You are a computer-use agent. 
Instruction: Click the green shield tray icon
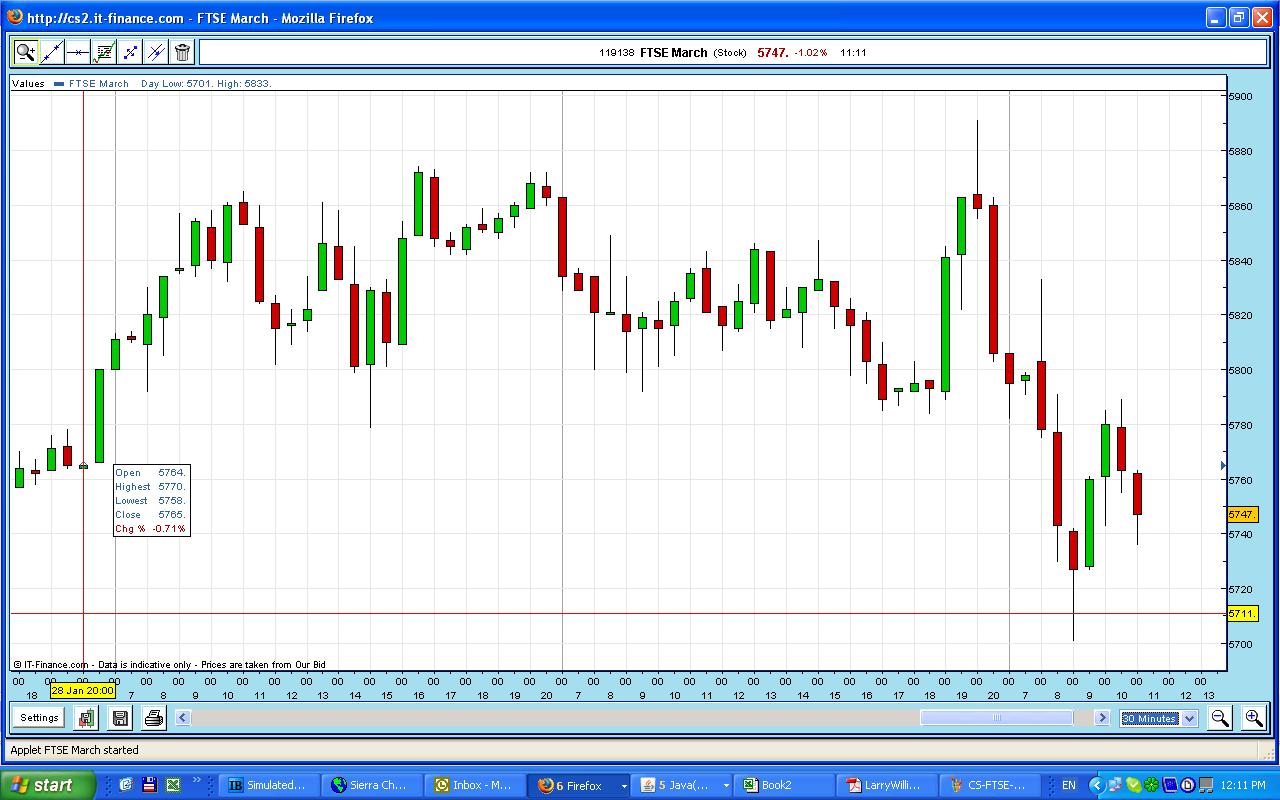pos(1133,785)
